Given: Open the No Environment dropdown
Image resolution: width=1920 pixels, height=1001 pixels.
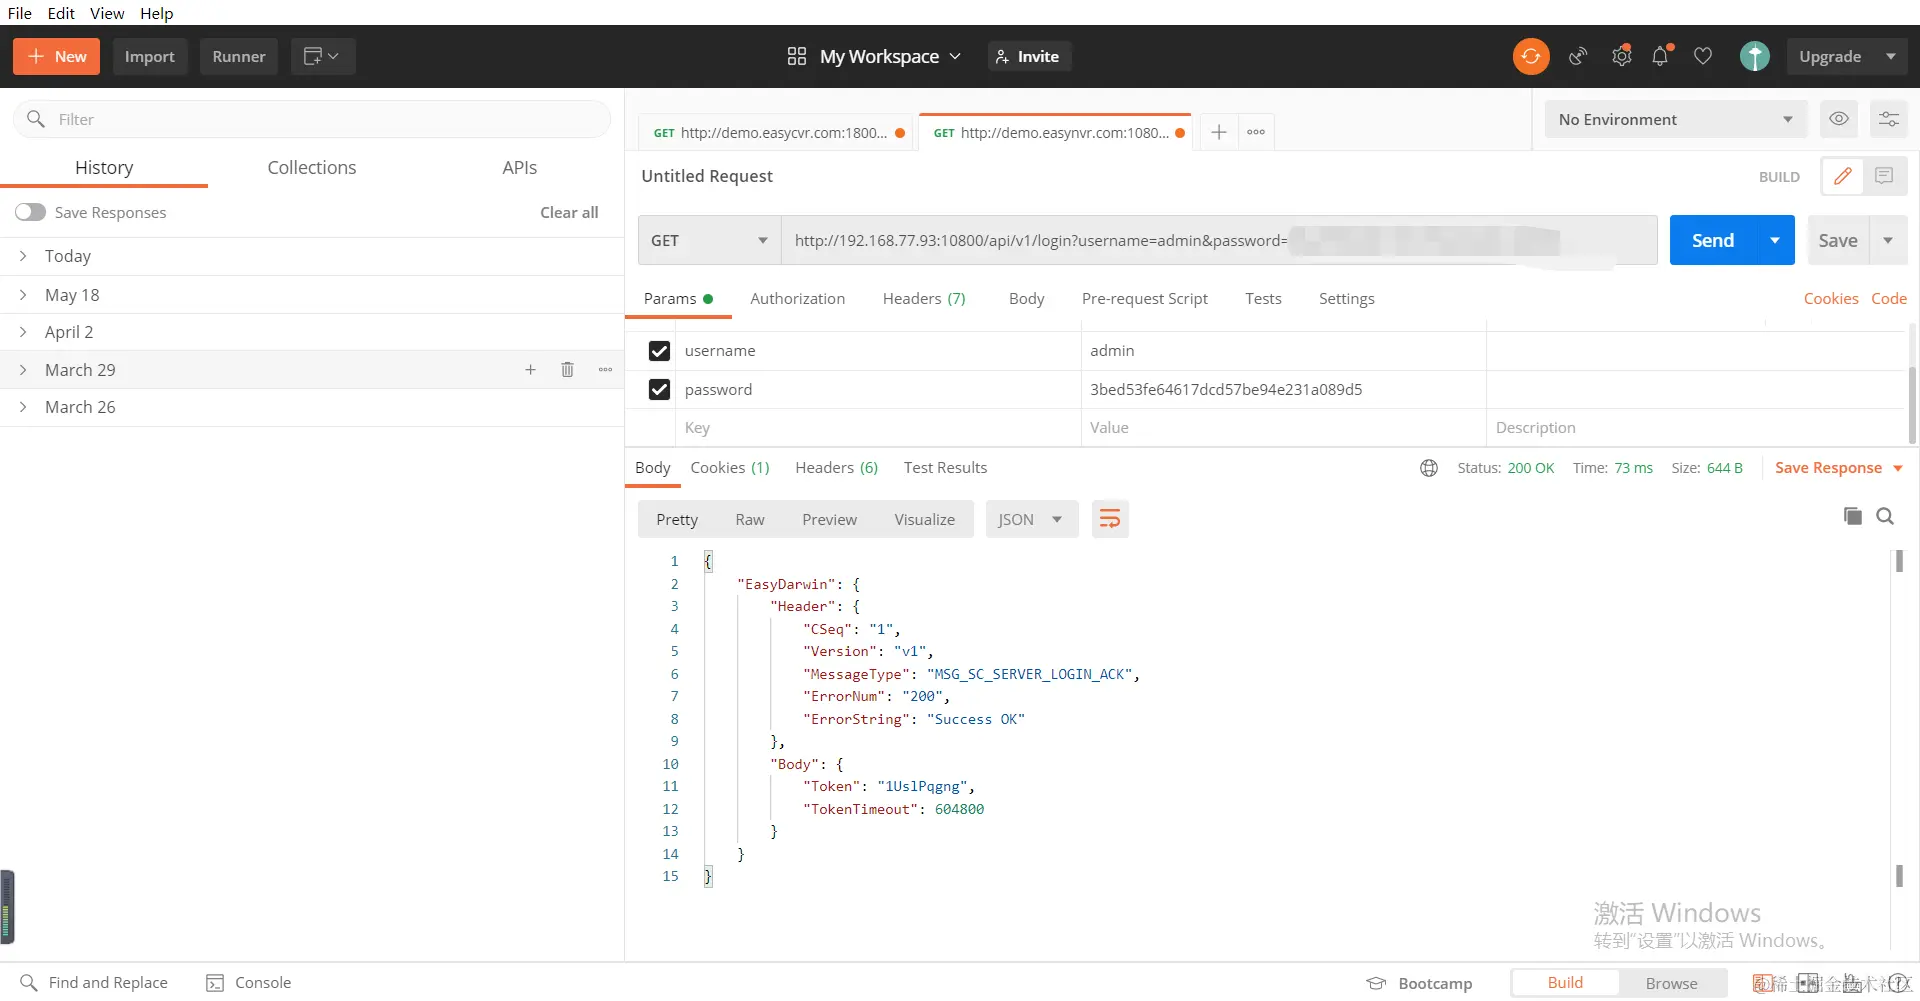Looking at the screenshot, I should point(1675,119).
